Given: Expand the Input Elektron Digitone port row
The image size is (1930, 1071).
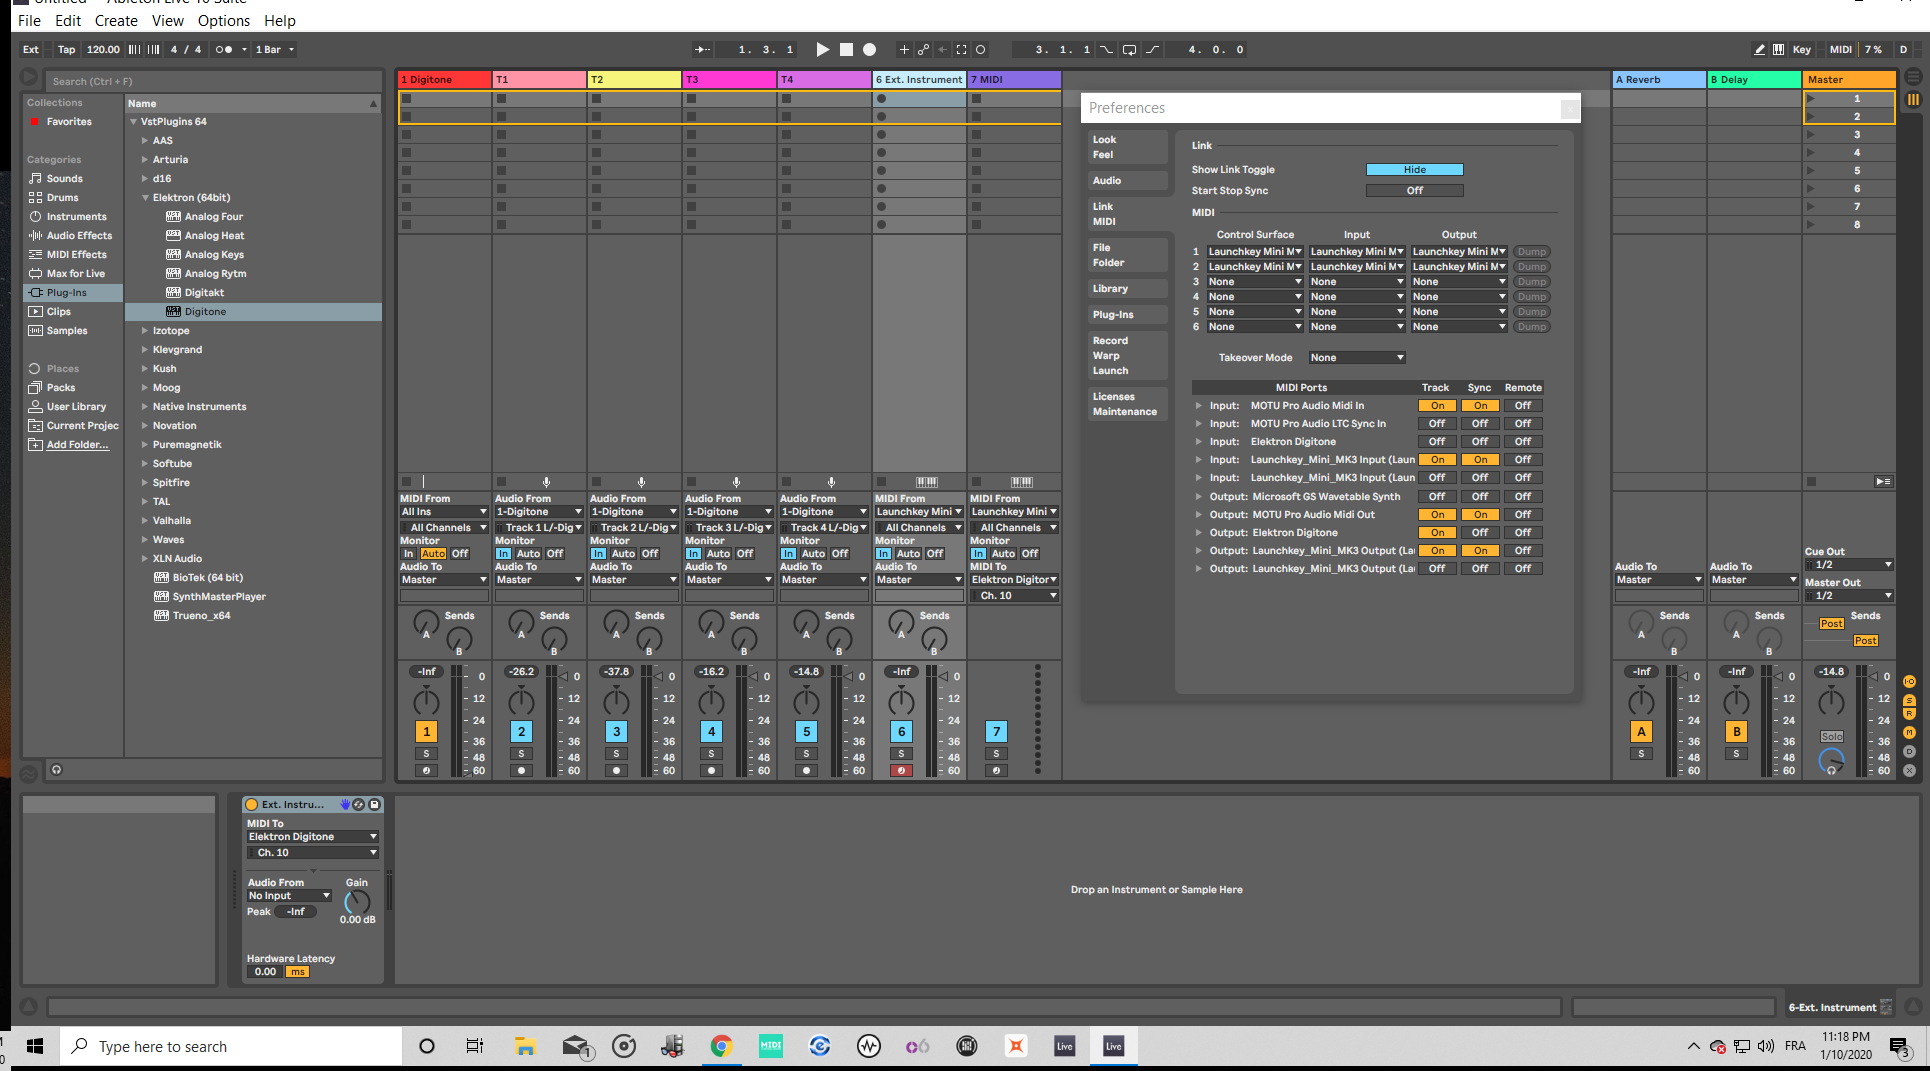Looking at the screenshot, I should (x=1198, y=442).
